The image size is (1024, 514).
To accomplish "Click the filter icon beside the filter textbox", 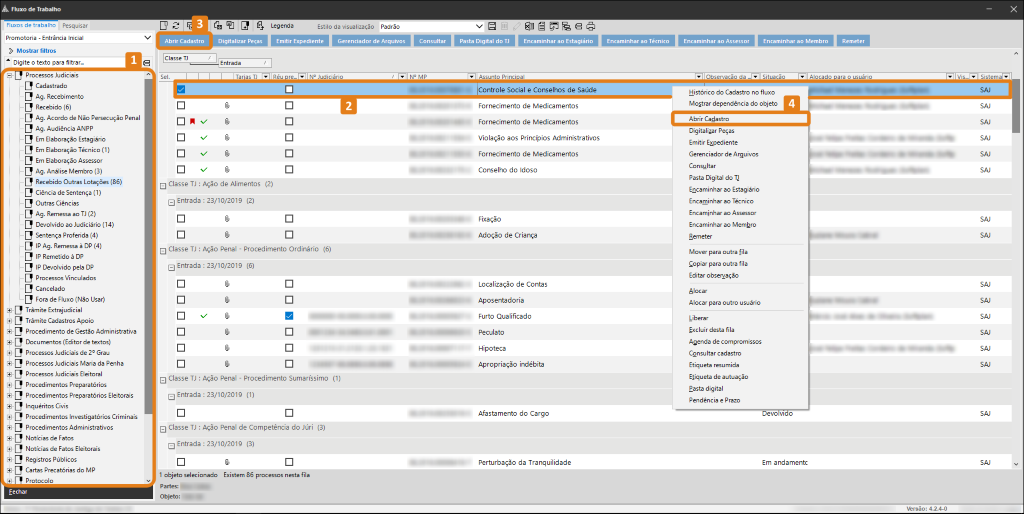I will point(146,63).
